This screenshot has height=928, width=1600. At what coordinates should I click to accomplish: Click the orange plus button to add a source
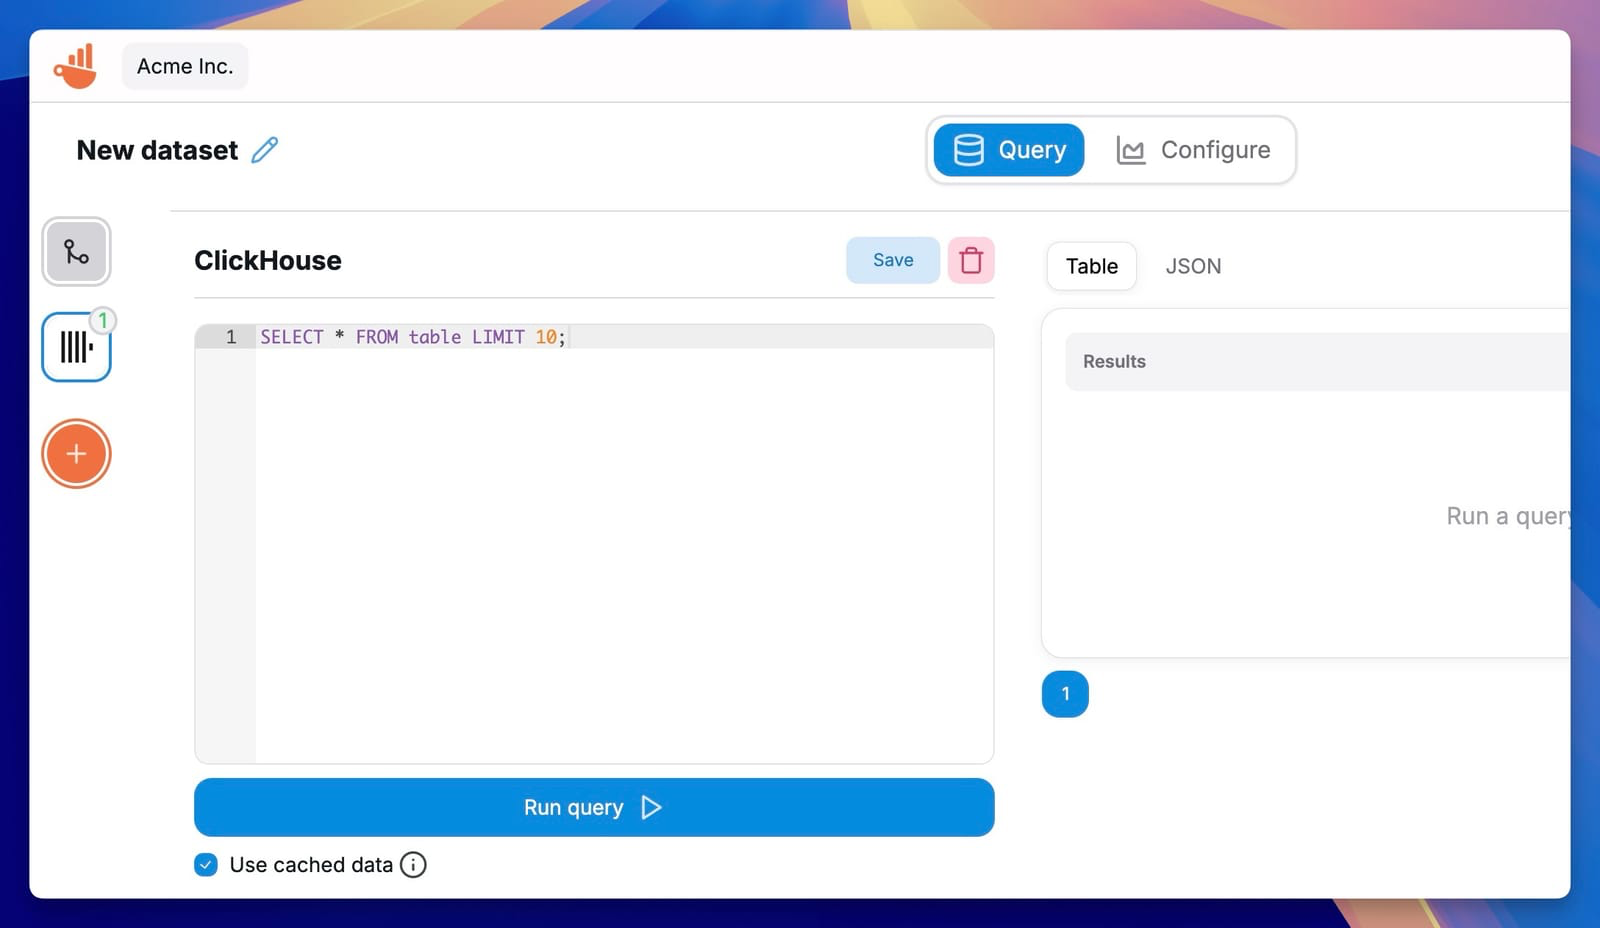coord(76,453)
